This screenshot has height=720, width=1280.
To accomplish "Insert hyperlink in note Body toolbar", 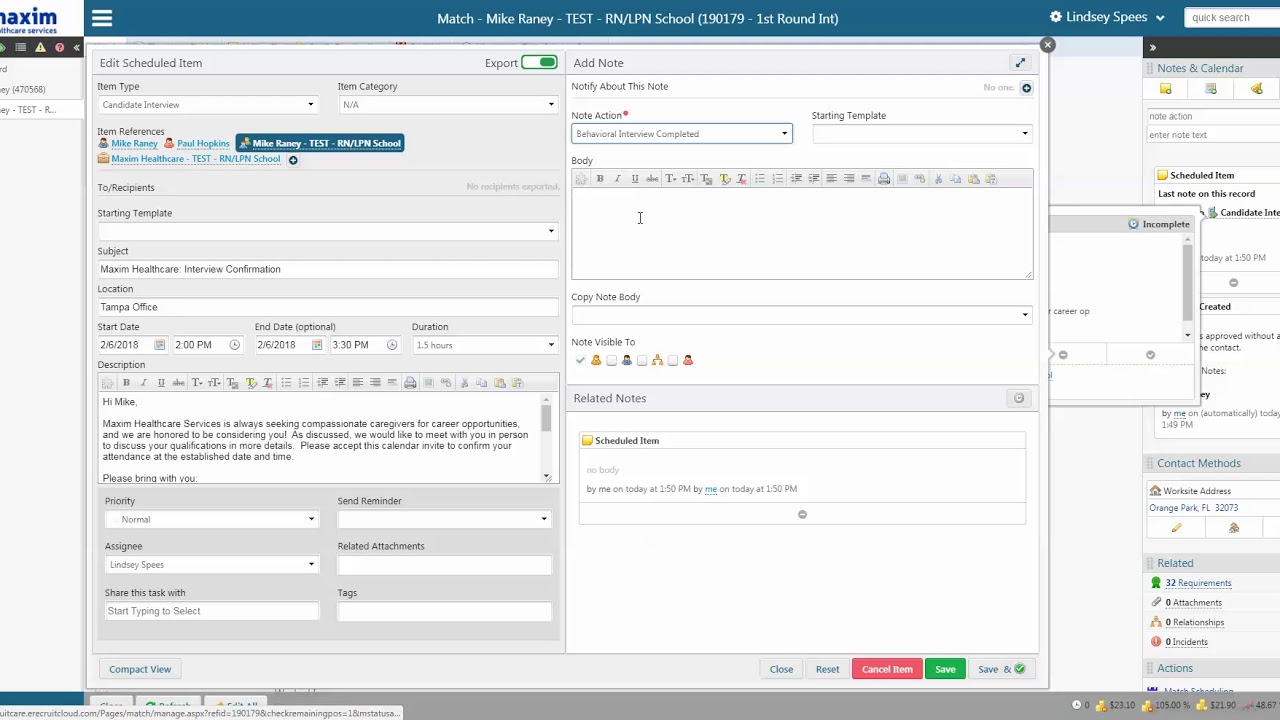I will 920,179.
